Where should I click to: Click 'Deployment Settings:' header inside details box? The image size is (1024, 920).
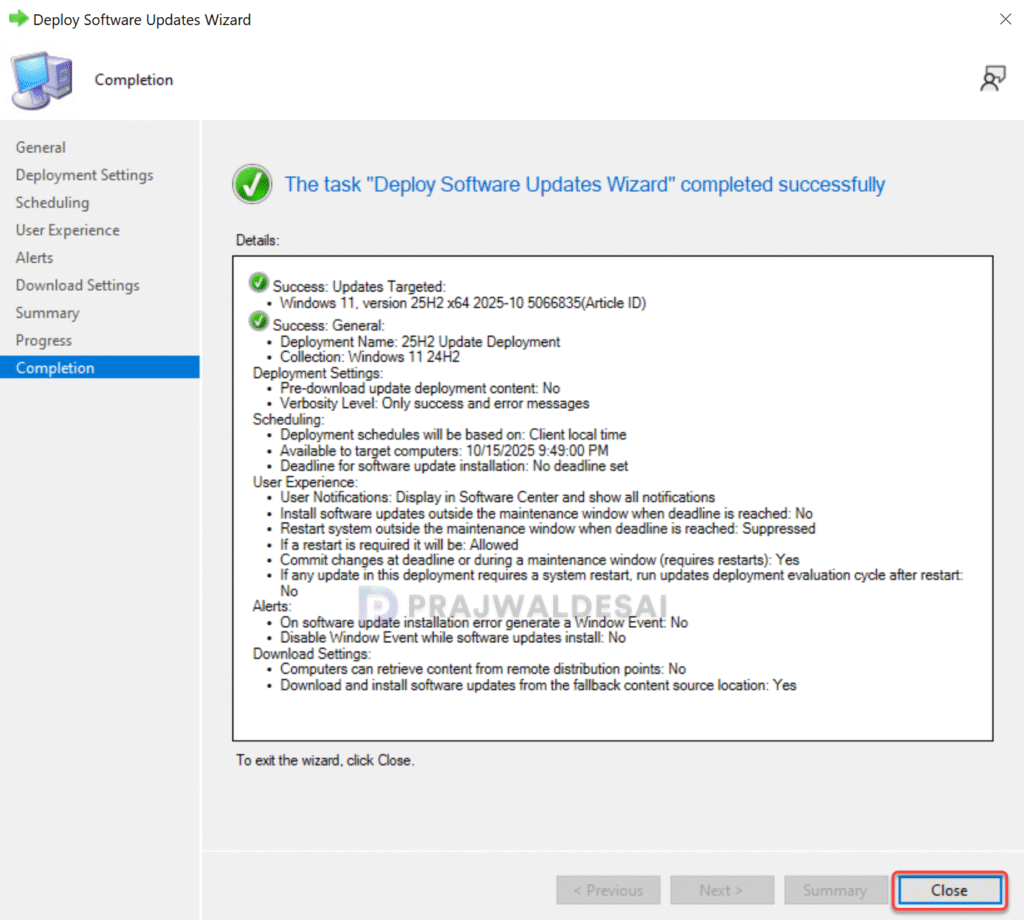[x=318, y=373]
